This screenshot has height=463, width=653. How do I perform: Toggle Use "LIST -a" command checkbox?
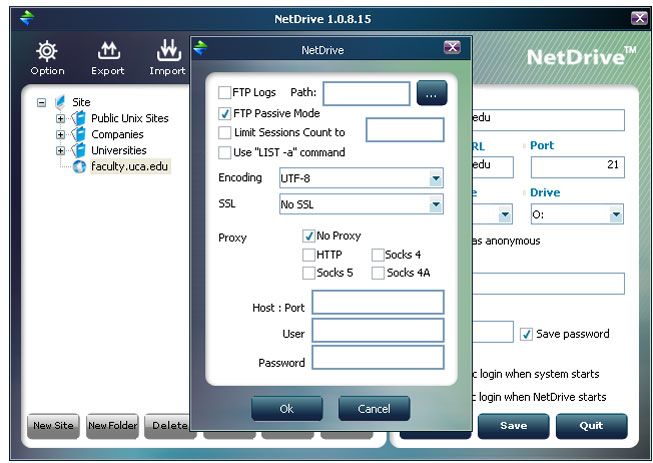(224, 152)
